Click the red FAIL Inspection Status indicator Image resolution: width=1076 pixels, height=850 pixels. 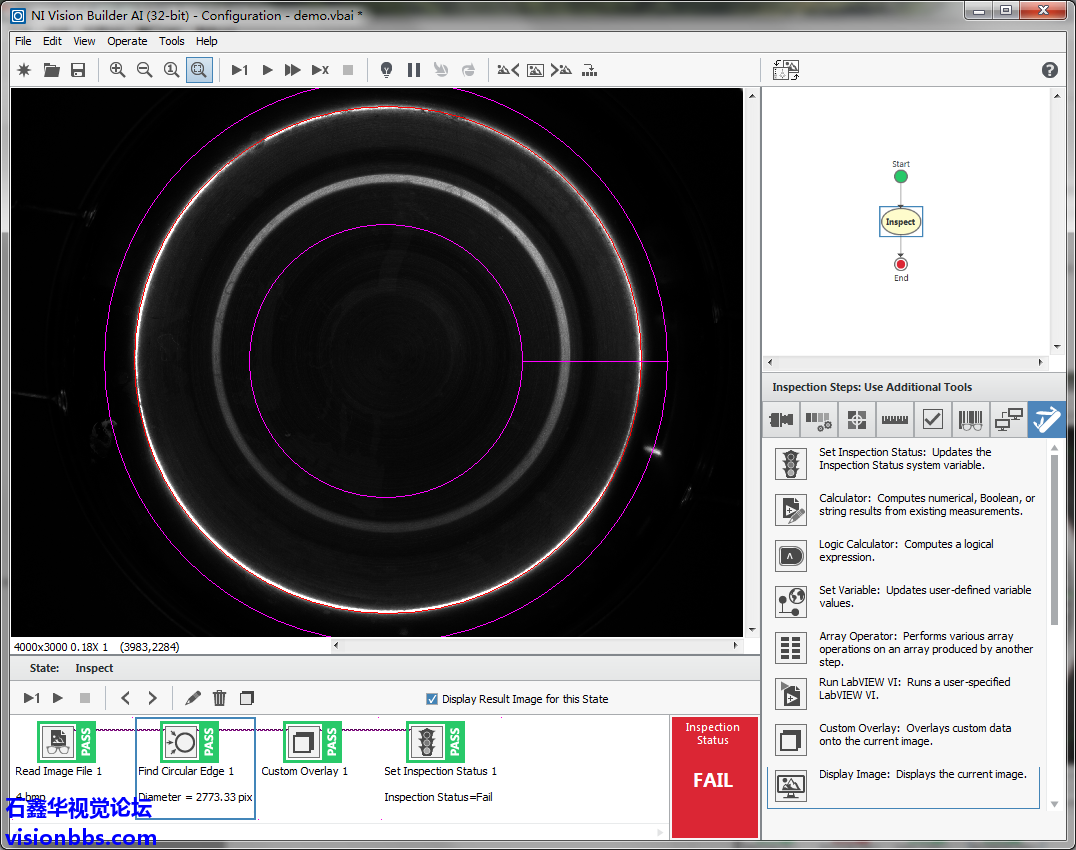713,779
